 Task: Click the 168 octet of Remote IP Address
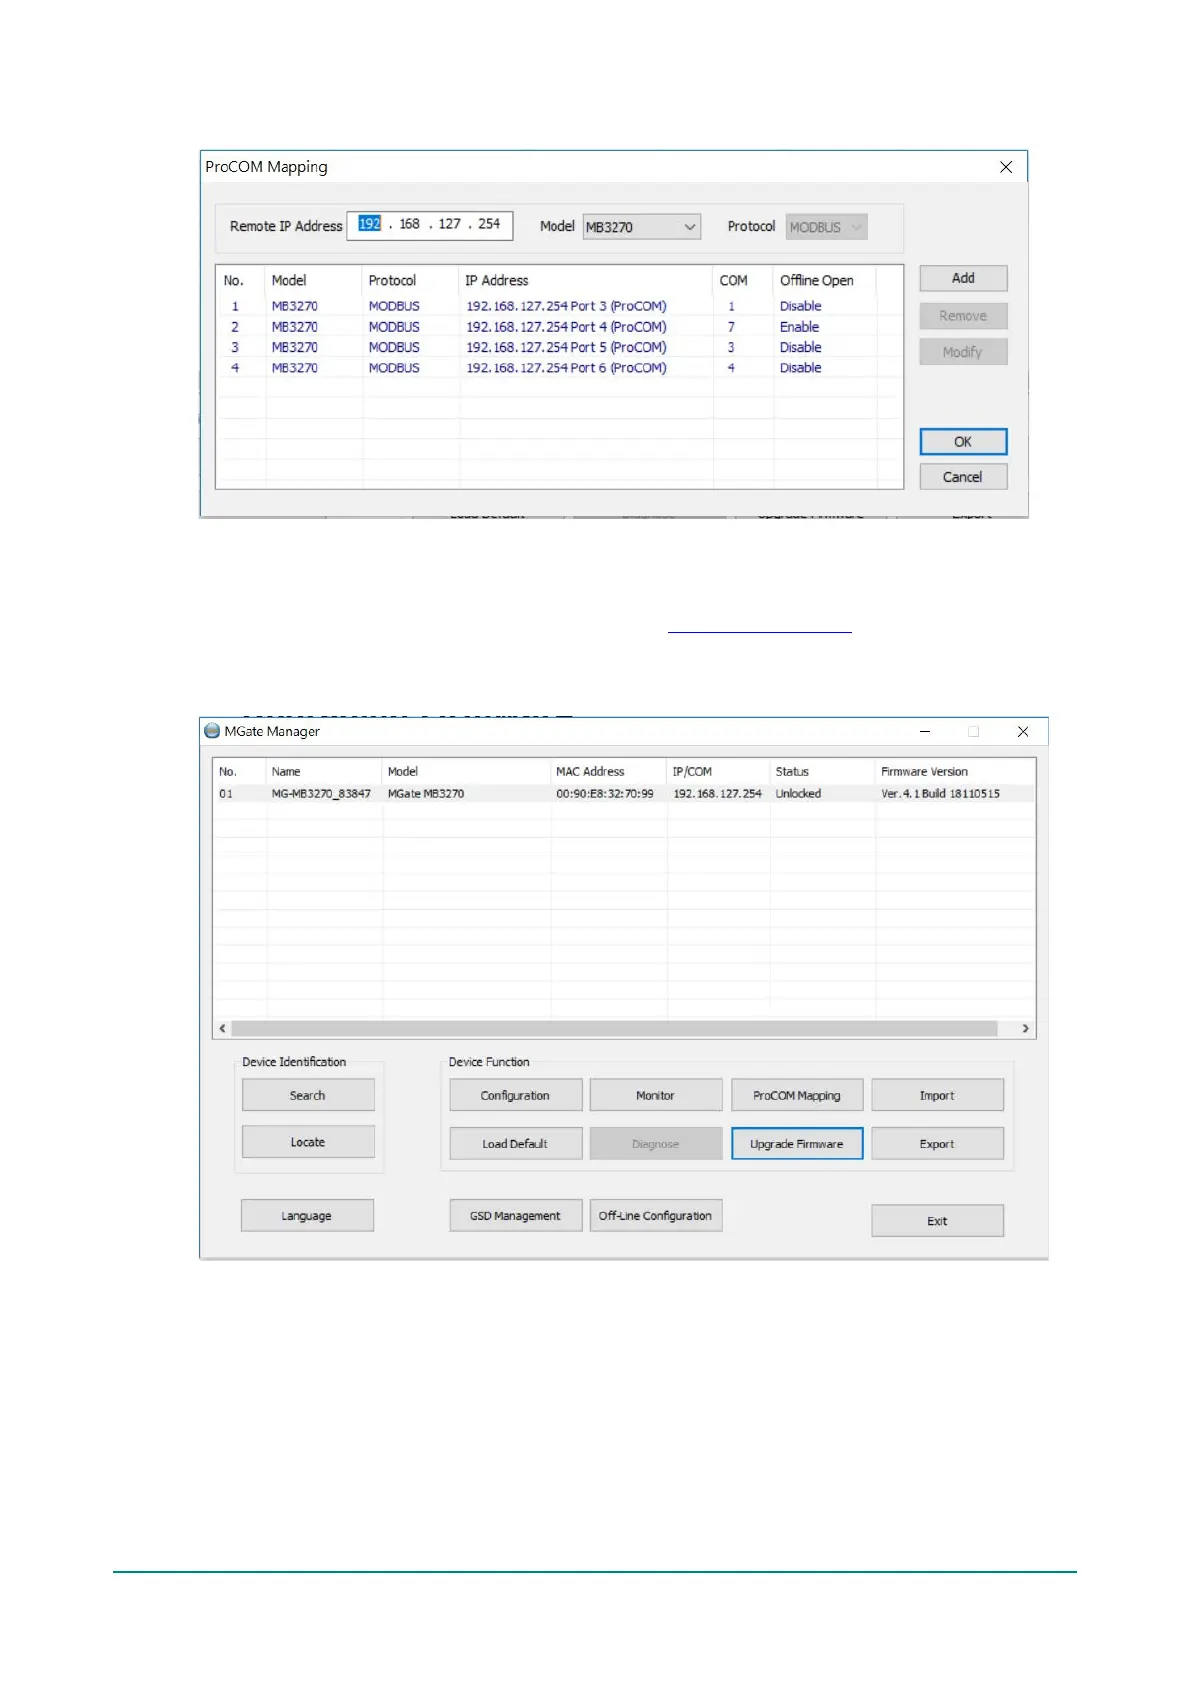click(x=409, y=224)
